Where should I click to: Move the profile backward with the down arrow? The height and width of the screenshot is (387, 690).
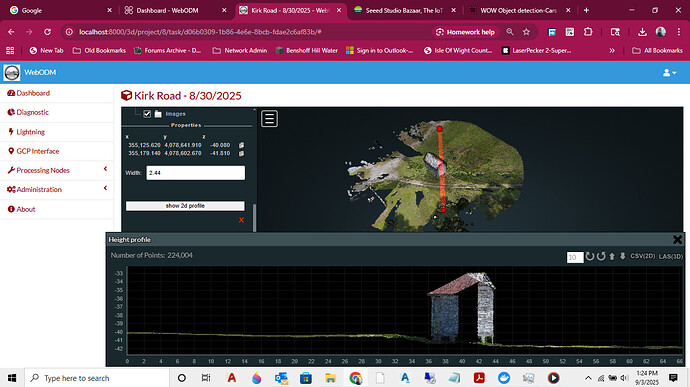tap(622, 256)
